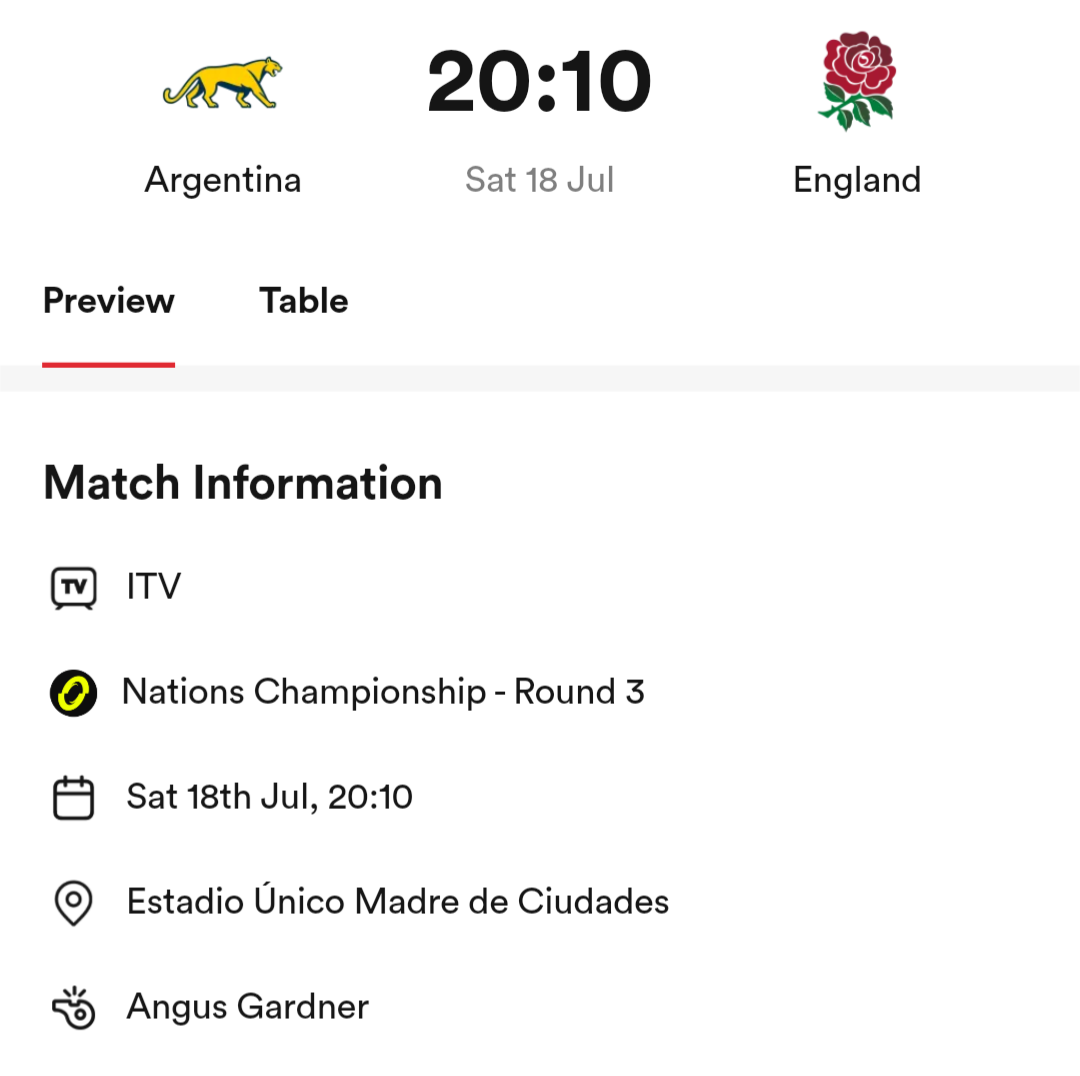
Task: Click the venue location pin icon
Action: 74,902
